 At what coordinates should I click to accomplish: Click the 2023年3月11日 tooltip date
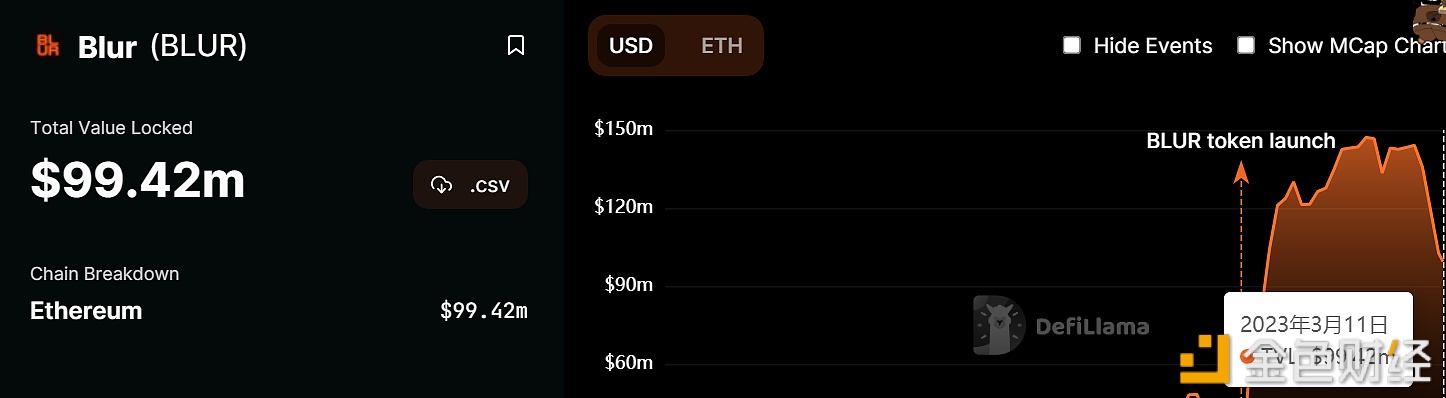point(1314,324)
